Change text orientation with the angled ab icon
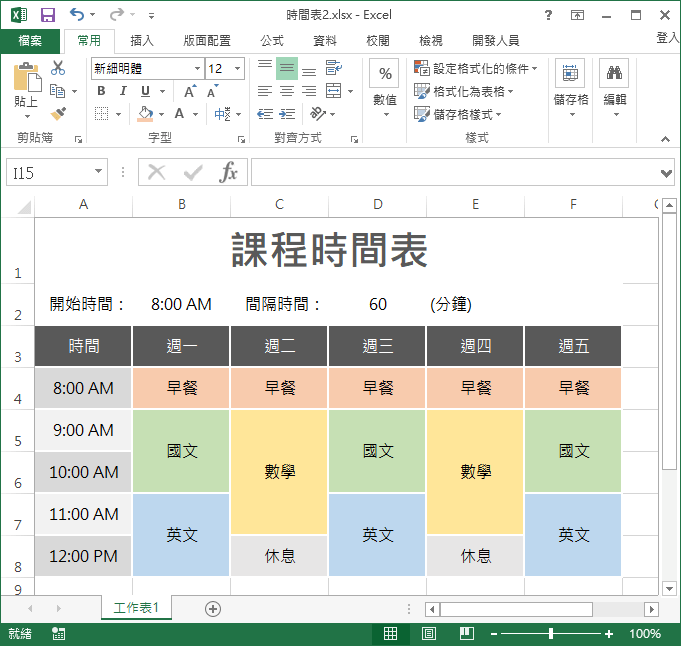The image size is (681, 646). tap(318, 114)
